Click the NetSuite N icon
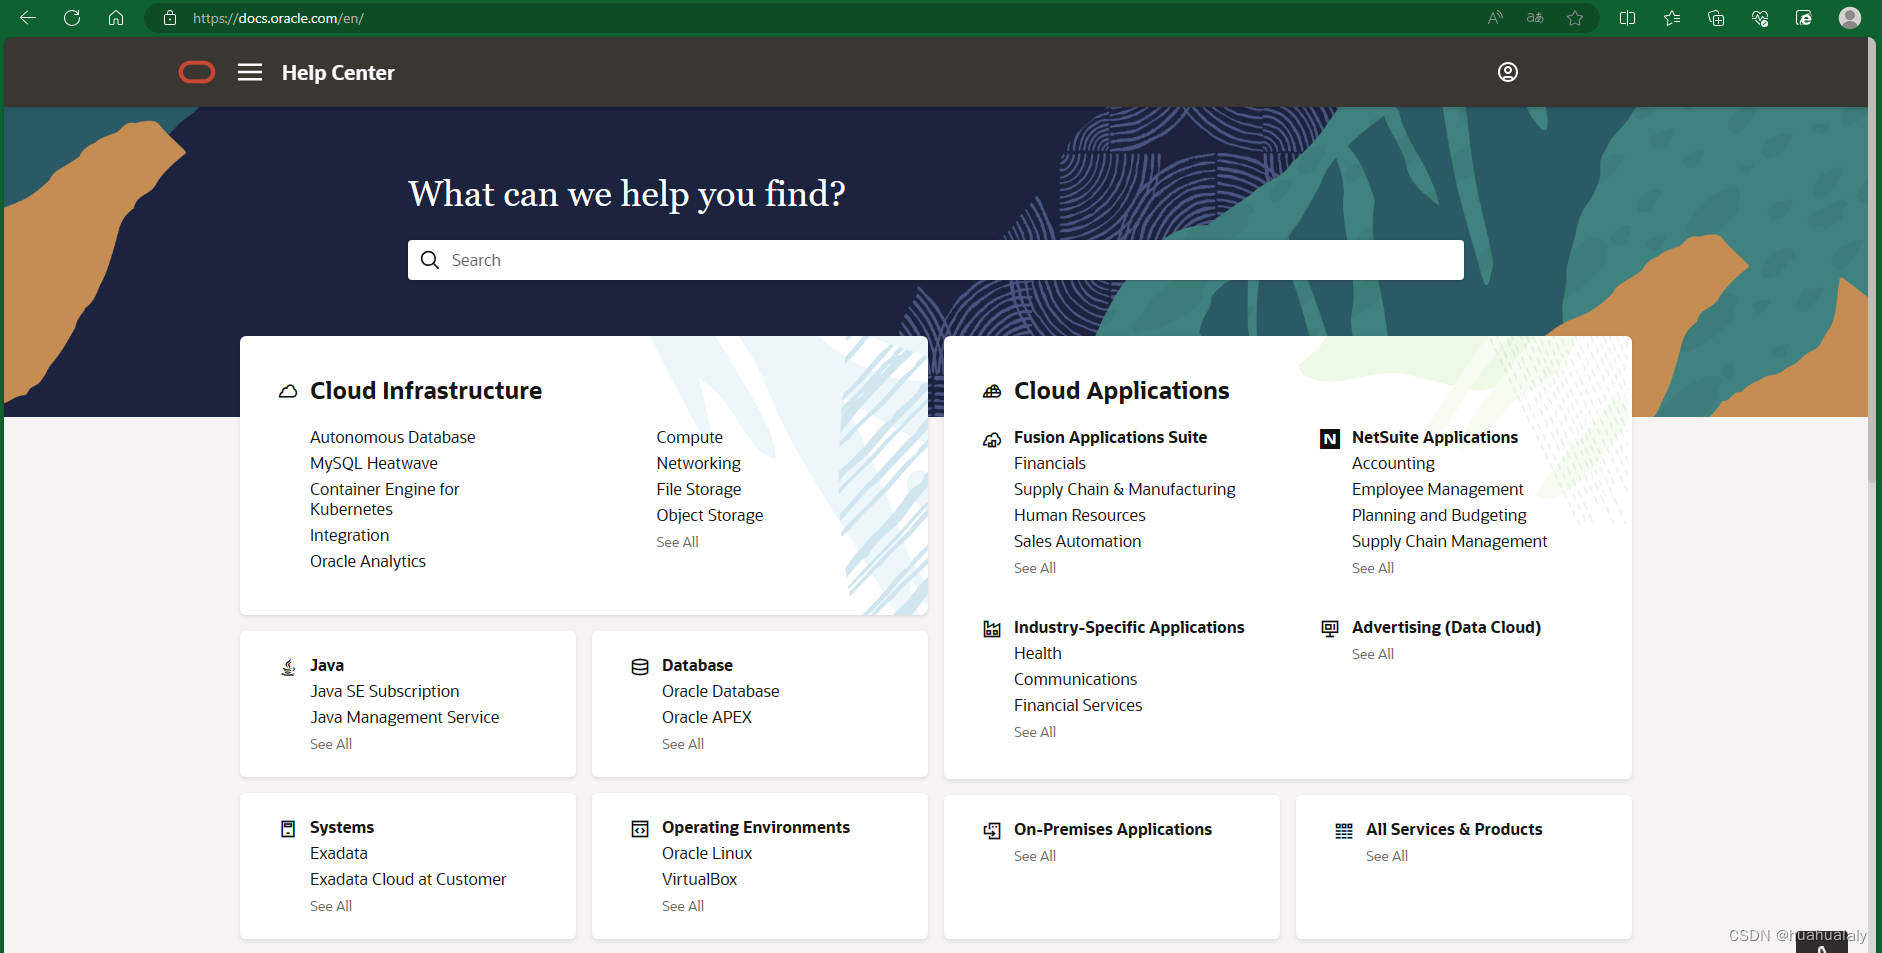1882x953 pixels. pos(1330,439)
